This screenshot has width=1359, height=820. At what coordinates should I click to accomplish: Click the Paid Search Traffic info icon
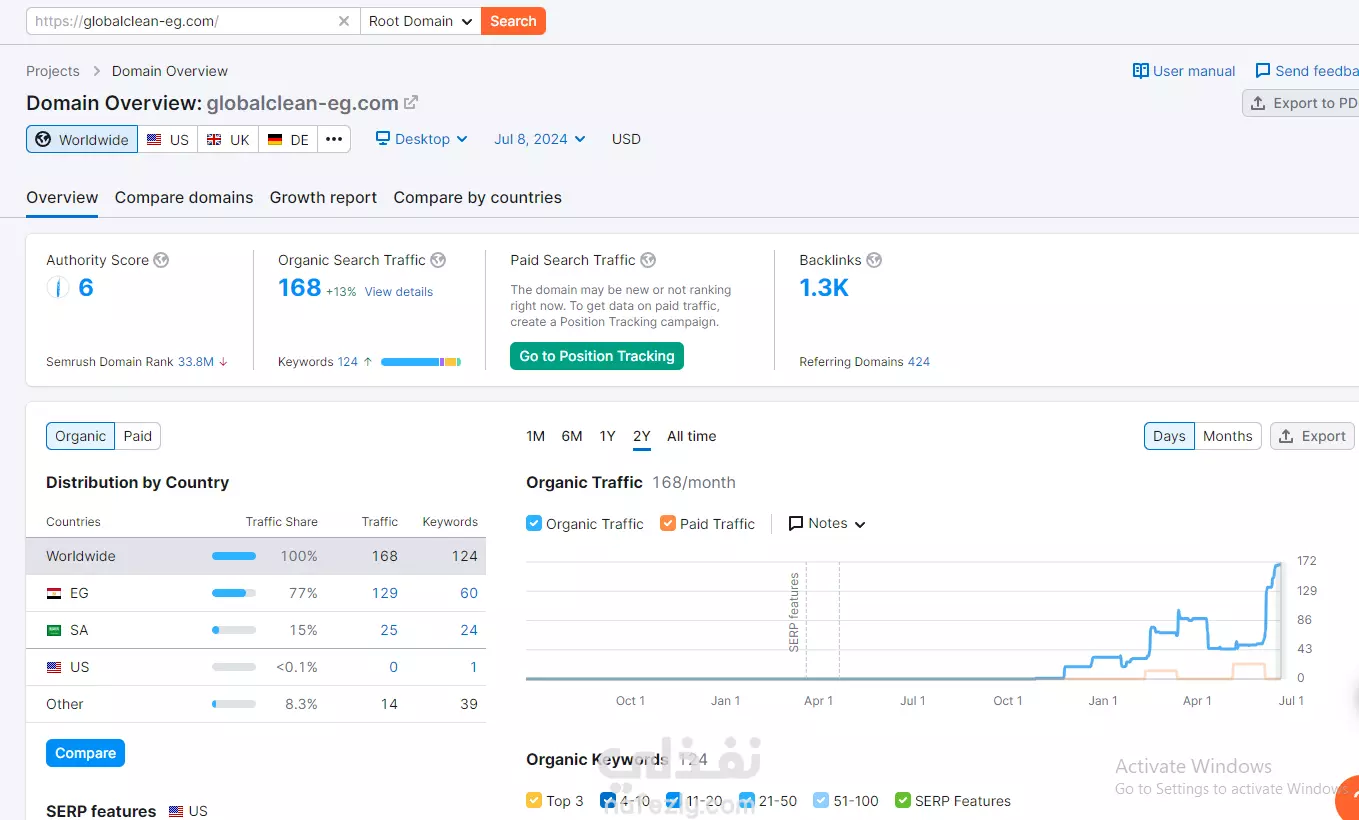coord(648,260)
